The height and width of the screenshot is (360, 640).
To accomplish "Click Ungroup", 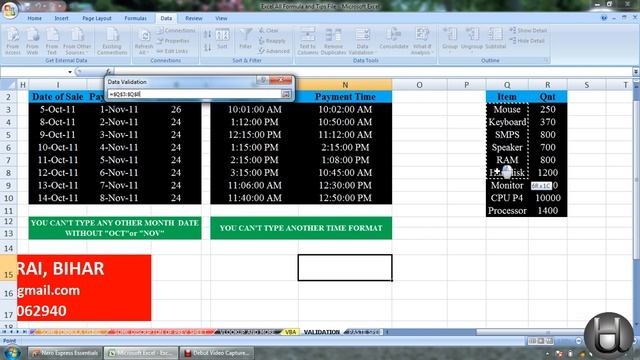I will (x=472, y=39).
